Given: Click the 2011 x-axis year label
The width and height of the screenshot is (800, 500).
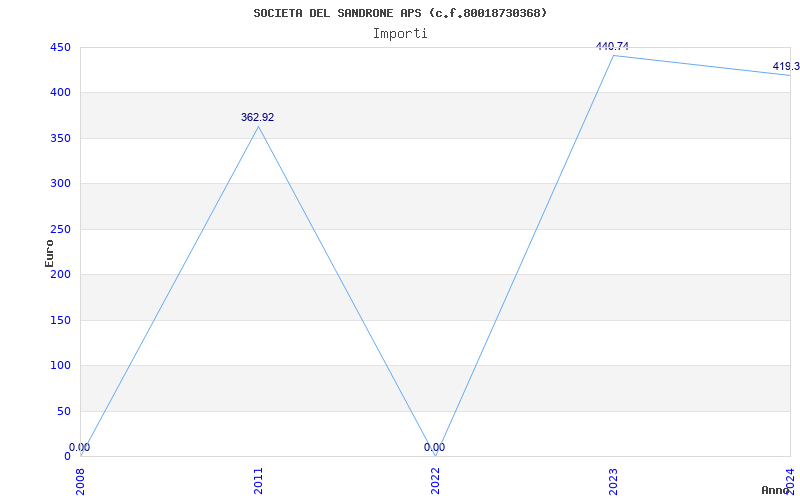Looking at the screenshot, I should coord(258,481).
